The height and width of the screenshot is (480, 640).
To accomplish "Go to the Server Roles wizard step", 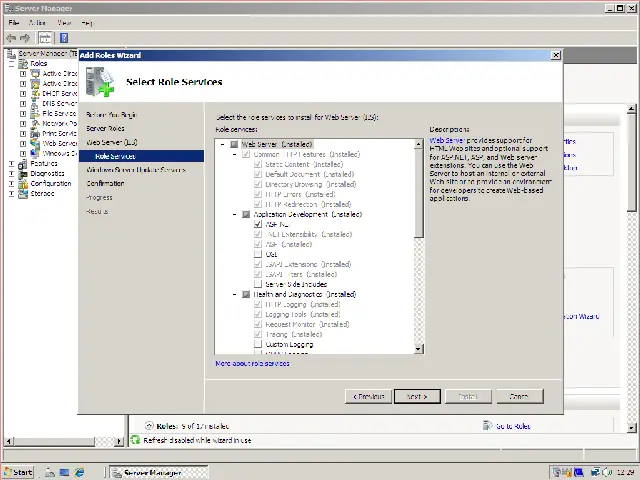I will [105, 129].
